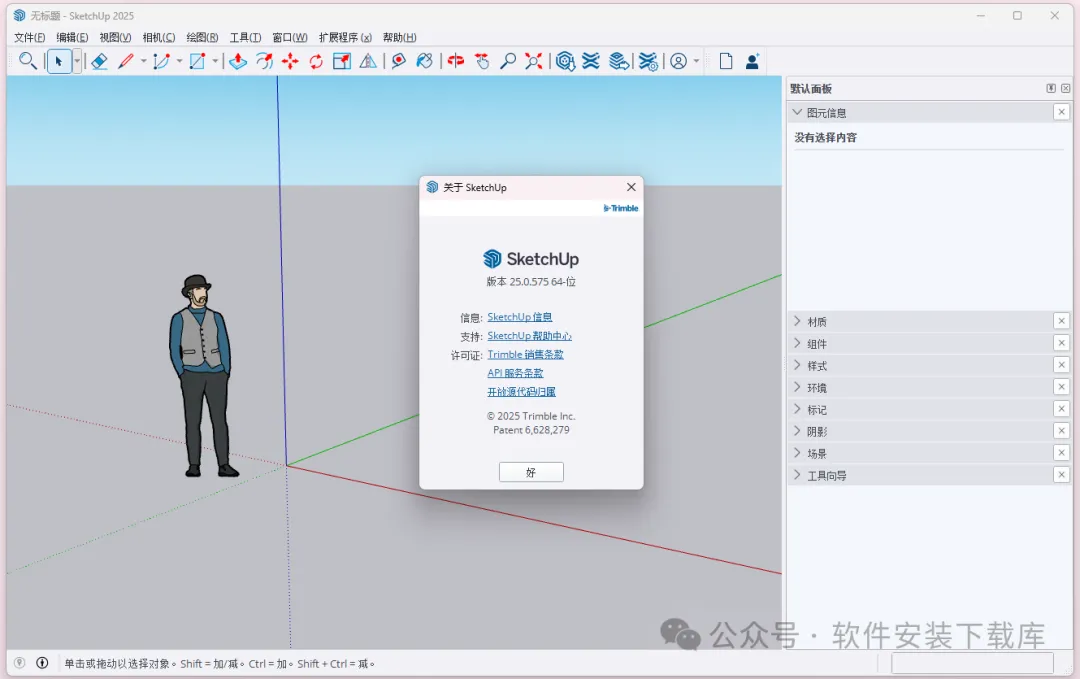Open the 编辑(E) menu
The width and height of the screenshot is (1080, 679).
click(x=72, y=37)
